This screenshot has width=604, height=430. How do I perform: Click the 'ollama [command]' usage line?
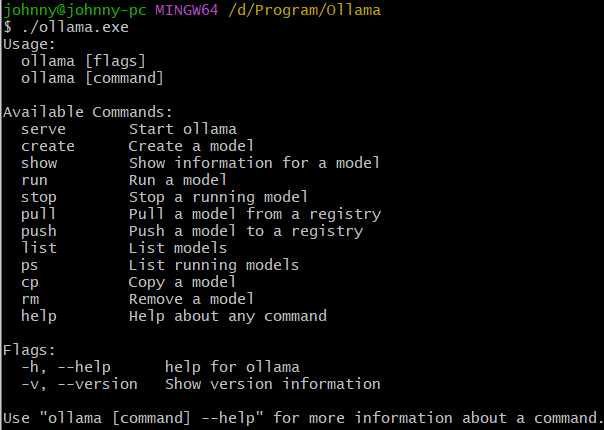pyautogui.click(x=92, y=78)
